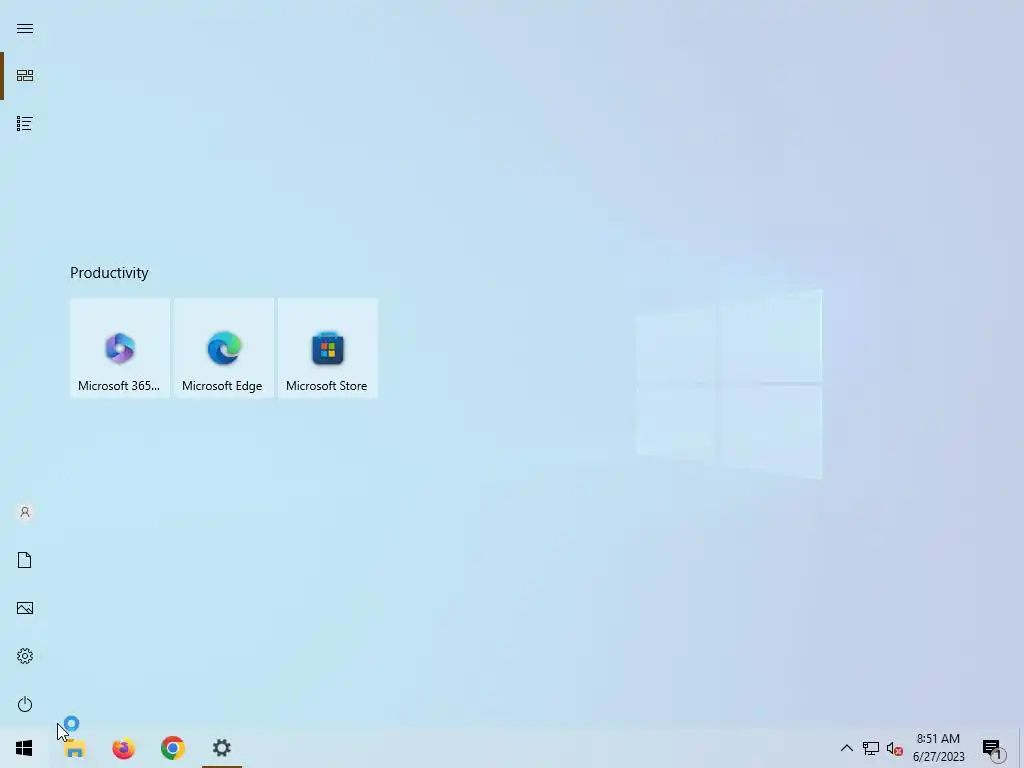Open the Action Center notifications
The image size is (1024, 768).
993,748
